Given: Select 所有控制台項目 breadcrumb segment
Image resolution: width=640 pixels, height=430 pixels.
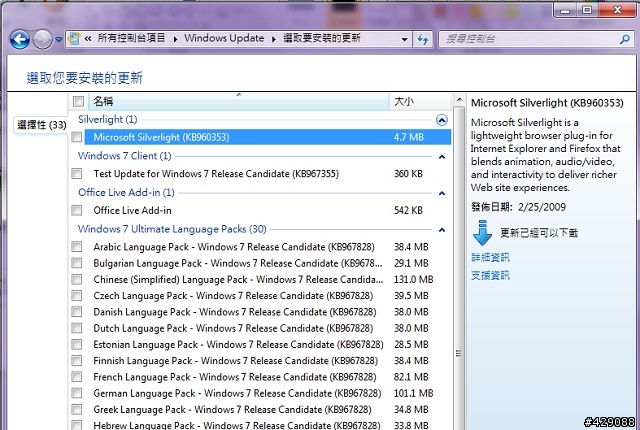Looking at the screenshot, I should click(x=131, y=38).
